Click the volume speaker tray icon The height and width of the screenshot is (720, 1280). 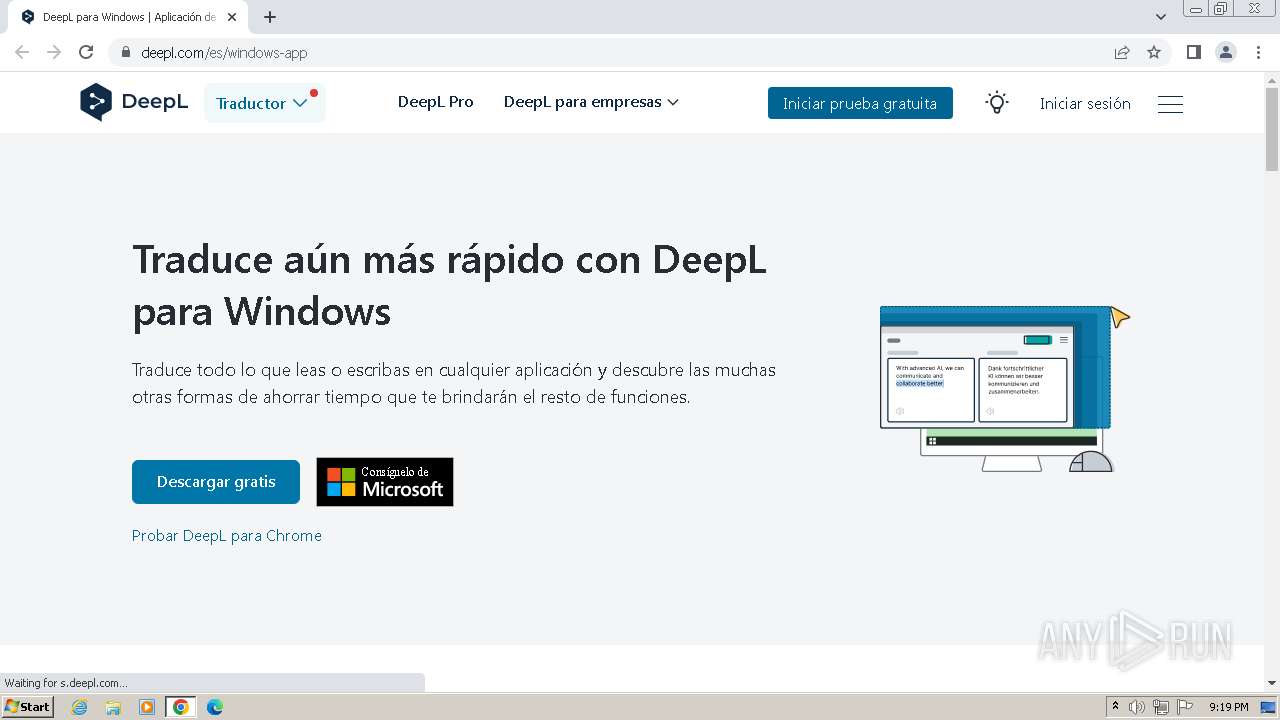(x=1137, y=707)
